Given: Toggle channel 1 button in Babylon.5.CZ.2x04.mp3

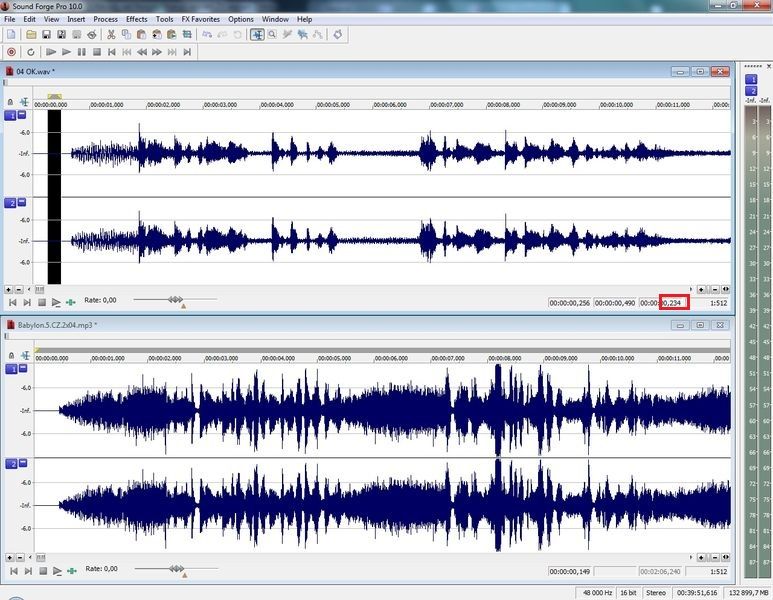Looking at the screenshot, I should pyautogui.click(x=11, y=369).
